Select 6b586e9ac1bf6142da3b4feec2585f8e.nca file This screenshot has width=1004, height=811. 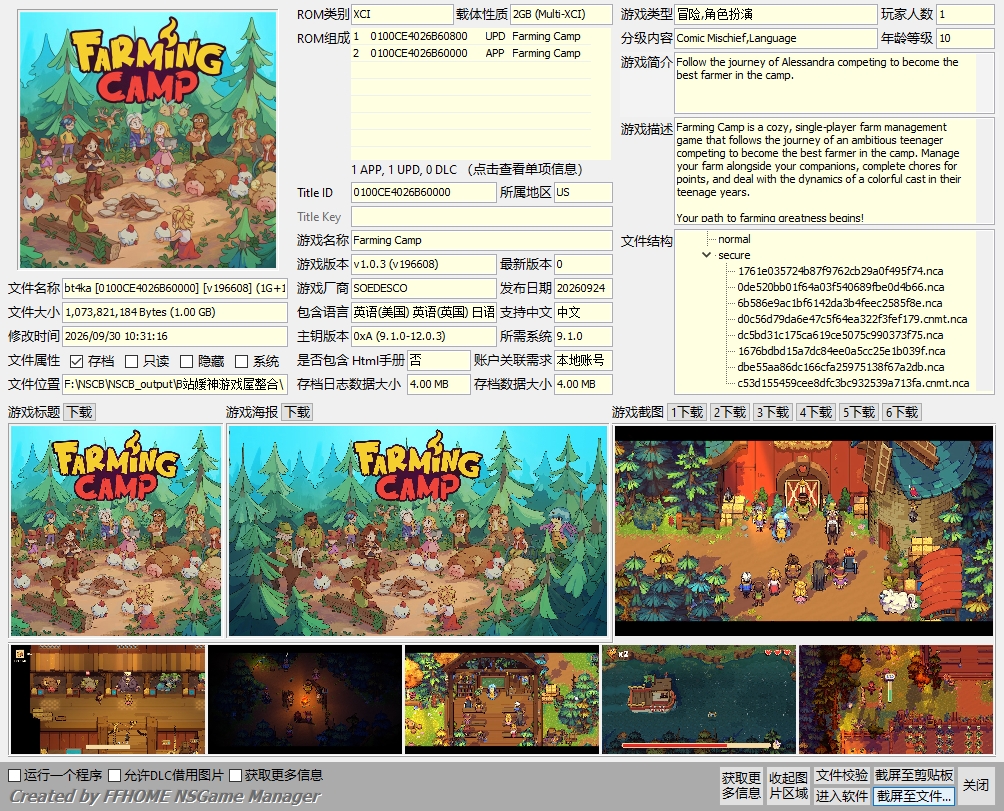coord(839,303)
